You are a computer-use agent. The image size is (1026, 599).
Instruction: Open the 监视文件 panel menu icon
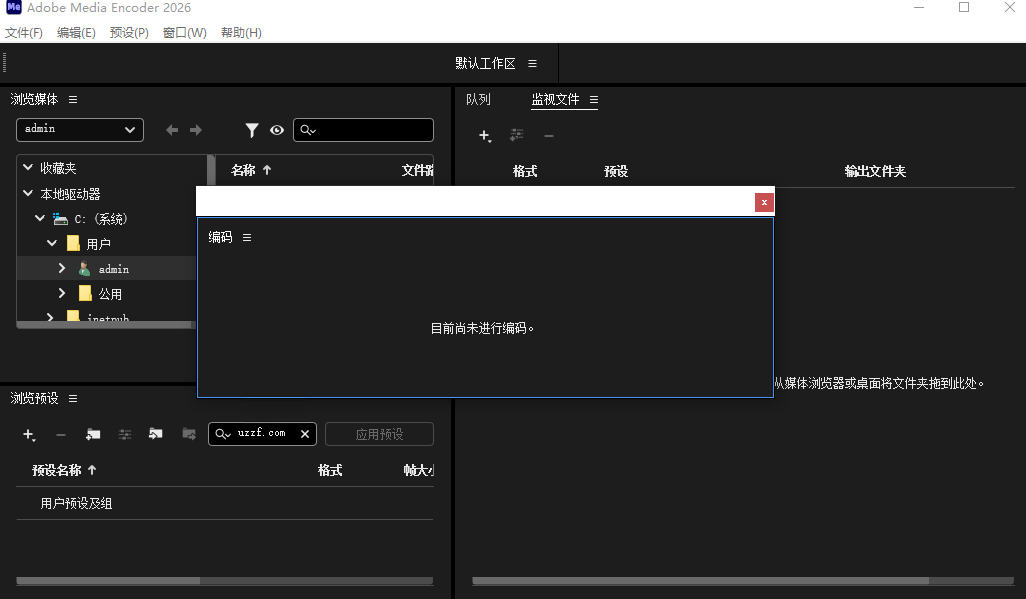pyautogui.click(x=593, y=100)
